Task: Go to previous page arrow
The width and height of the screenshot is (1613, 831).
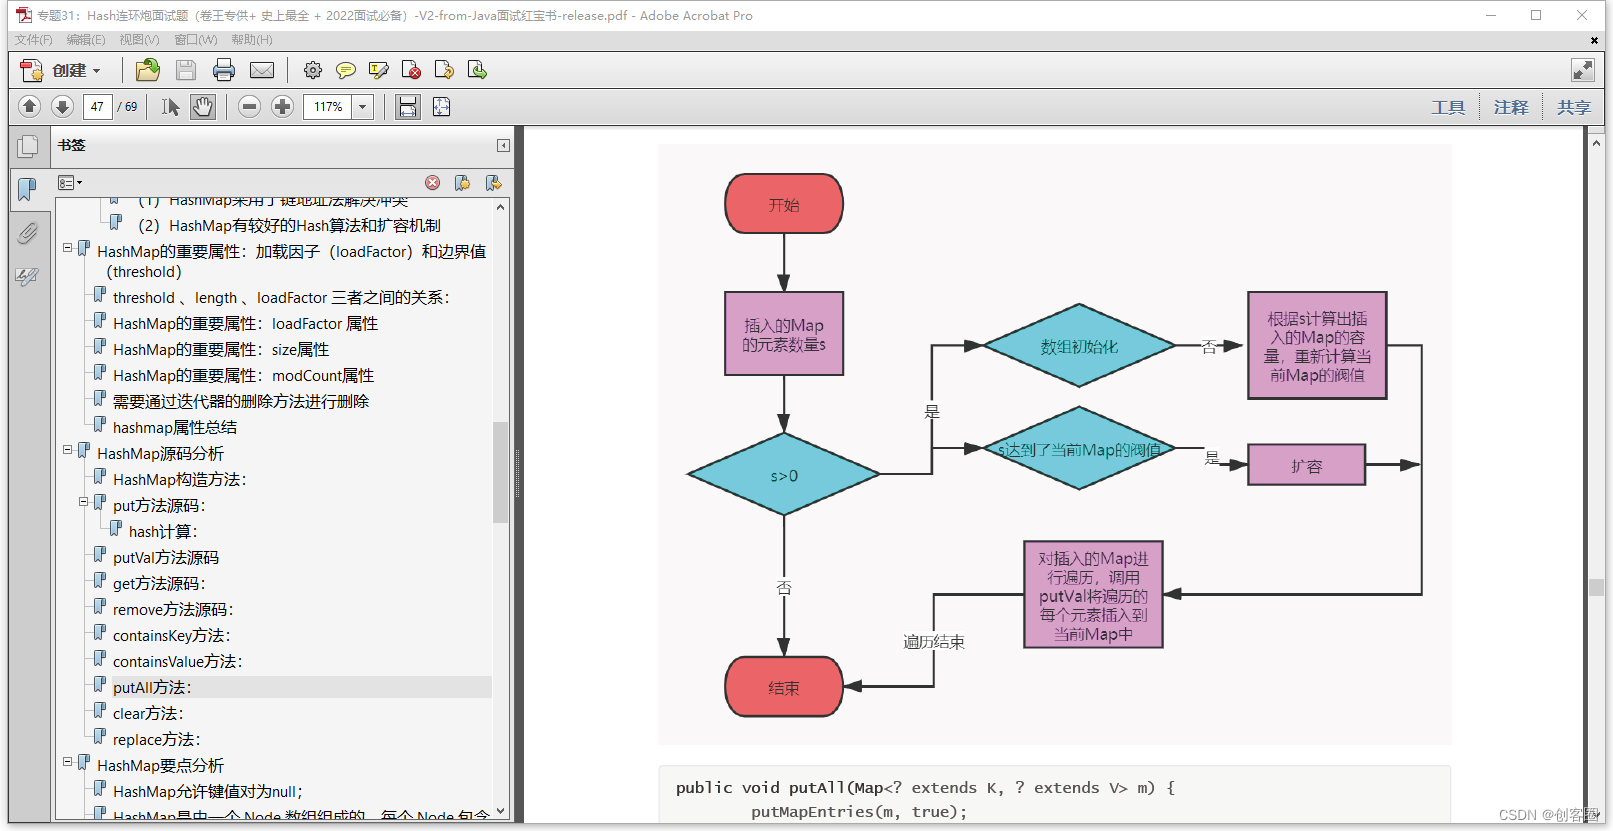Action: 29,106
